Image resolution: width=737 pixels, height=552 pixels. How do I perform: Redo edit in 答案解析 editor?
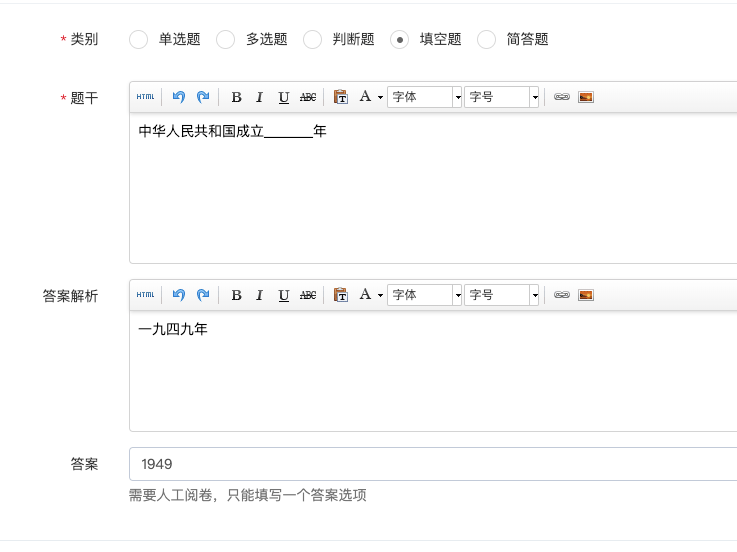click(x=203, y=295)
